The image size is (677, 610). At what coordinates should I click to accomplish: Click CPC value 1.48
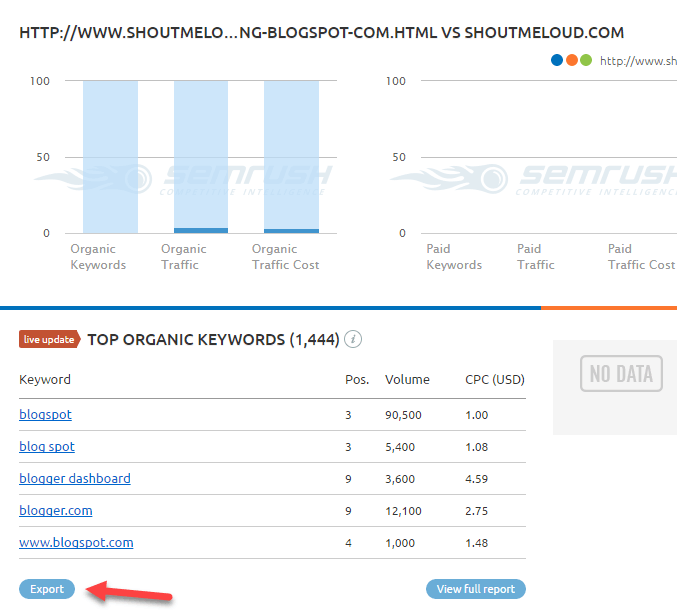coord(477,543)
